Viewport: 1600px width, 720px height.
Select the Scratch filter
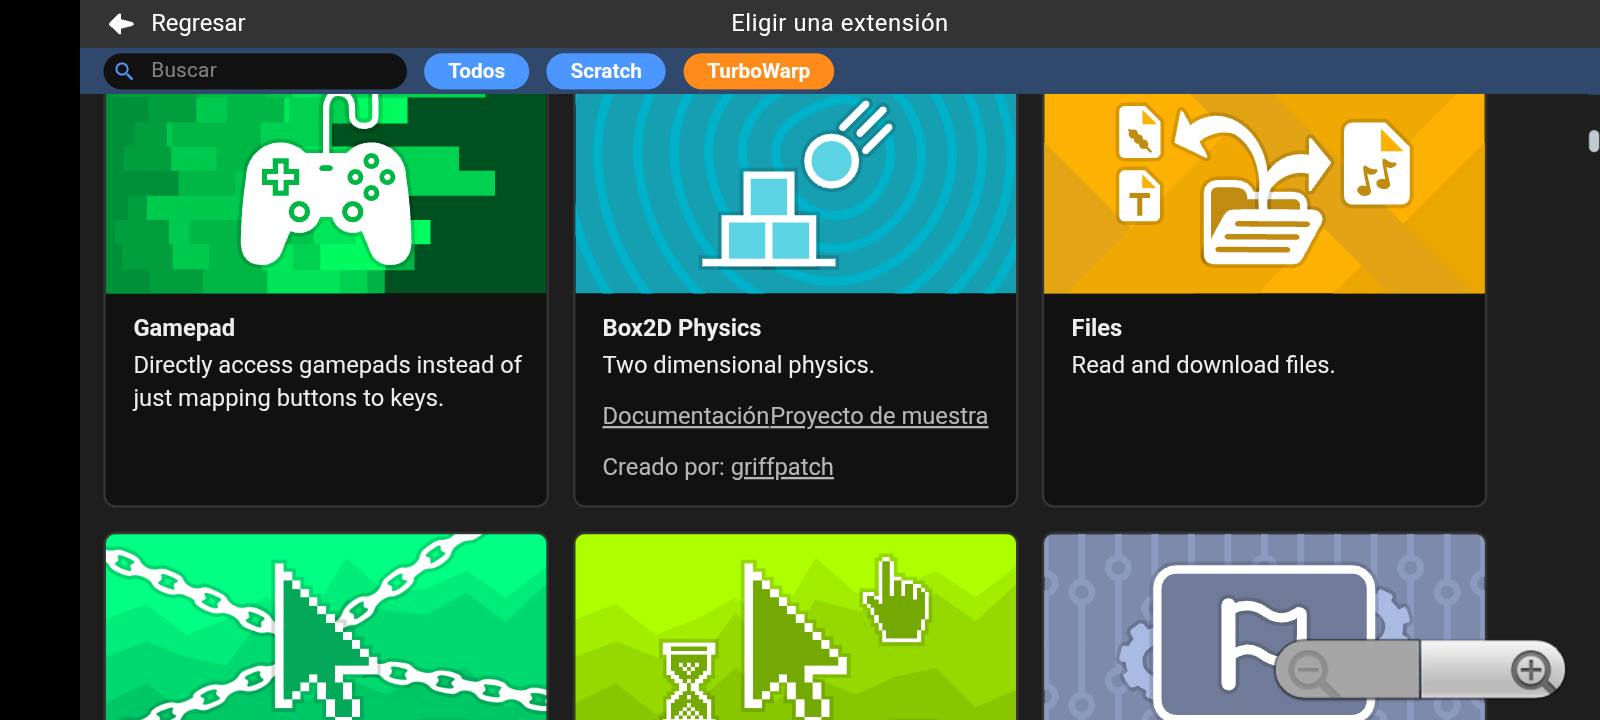(606, 71)
